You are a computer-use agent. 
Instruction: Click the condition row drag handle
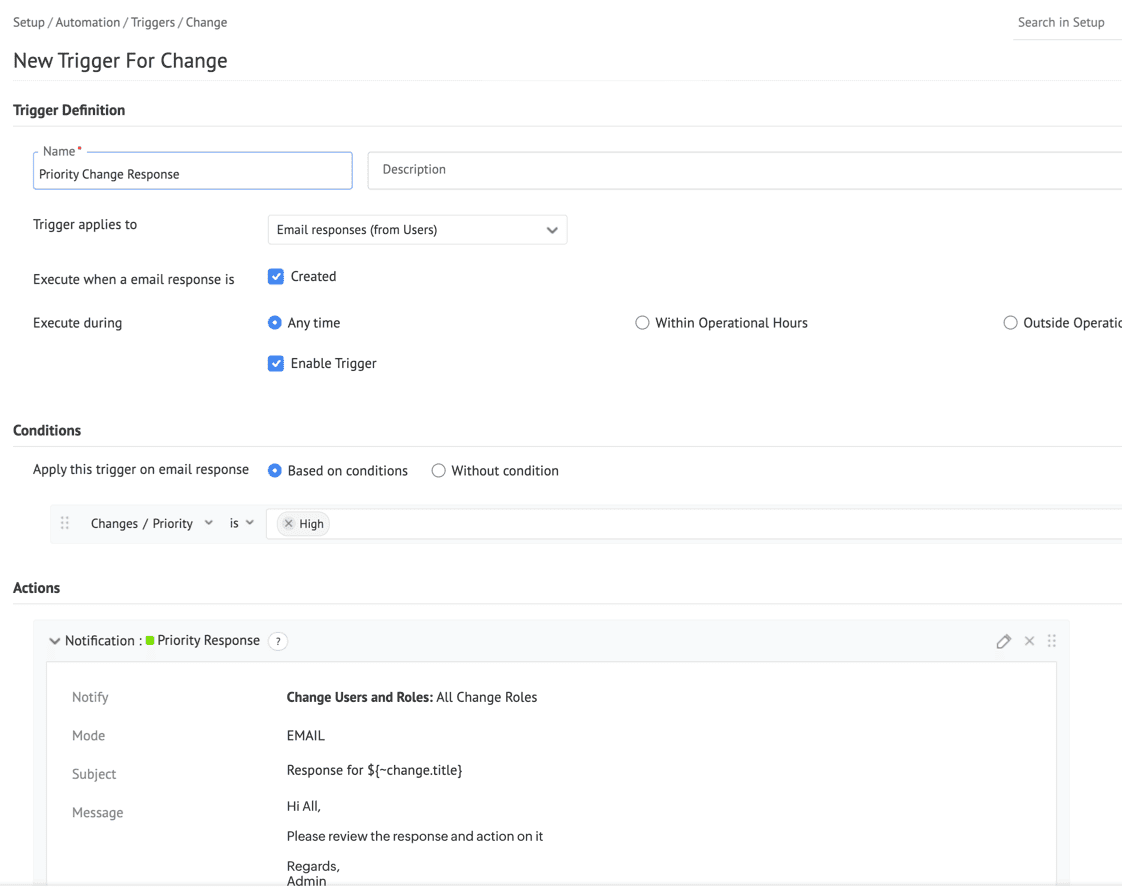click(65, 523)
